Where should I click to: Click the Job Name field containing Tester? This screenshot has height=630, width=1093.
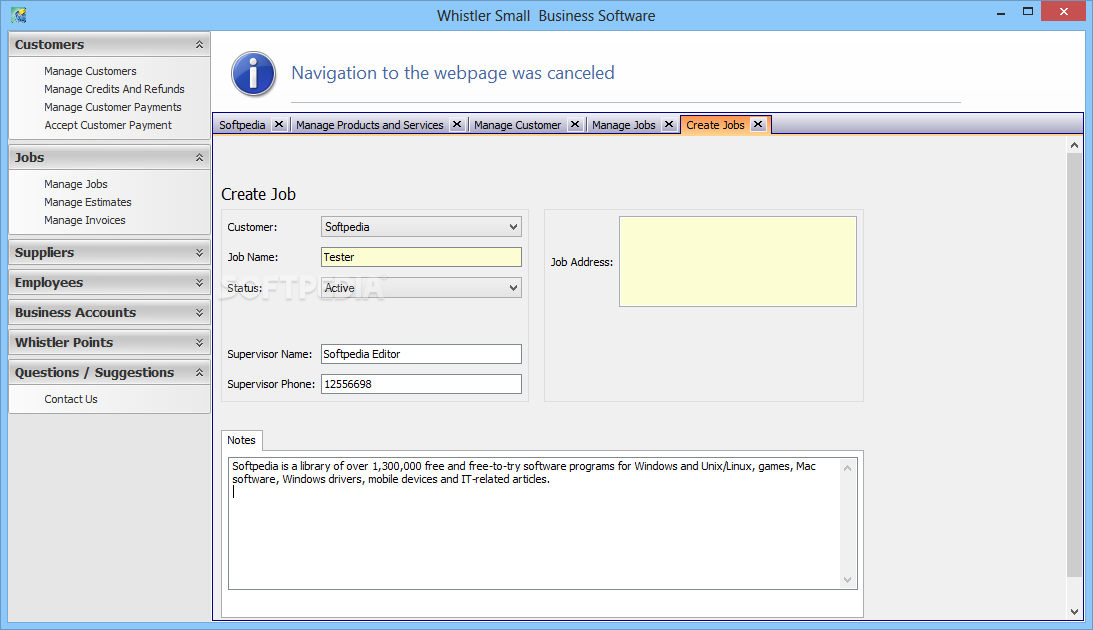click(421, 257)
